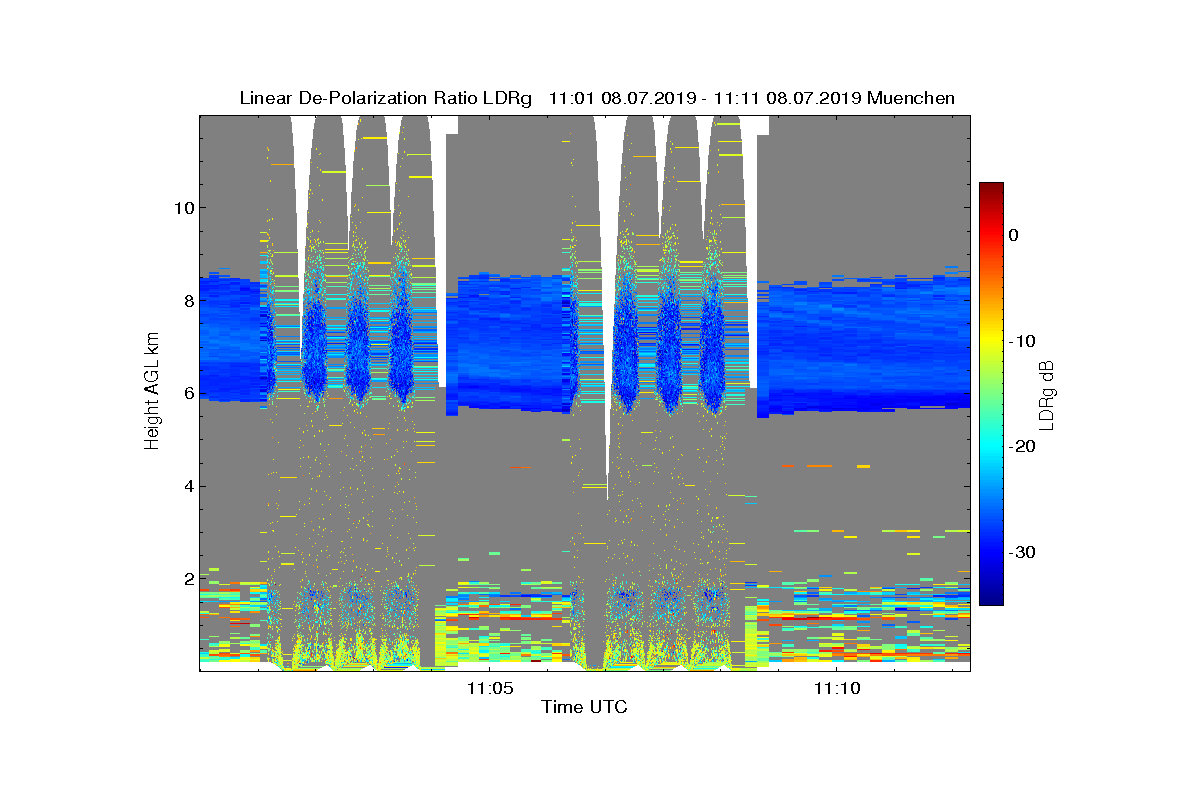Click the '6' height tick label
1200x800 pixels.
pos(187,394)
